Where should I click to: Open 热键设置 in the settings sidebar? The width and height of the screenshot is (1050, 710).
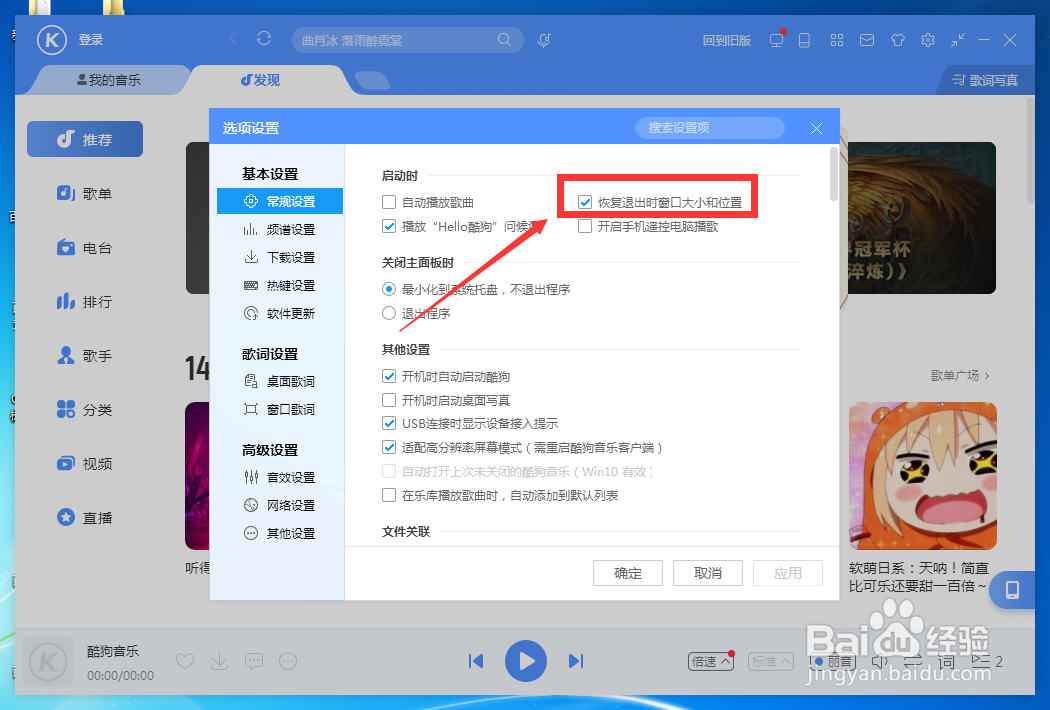tap(279, 285)
